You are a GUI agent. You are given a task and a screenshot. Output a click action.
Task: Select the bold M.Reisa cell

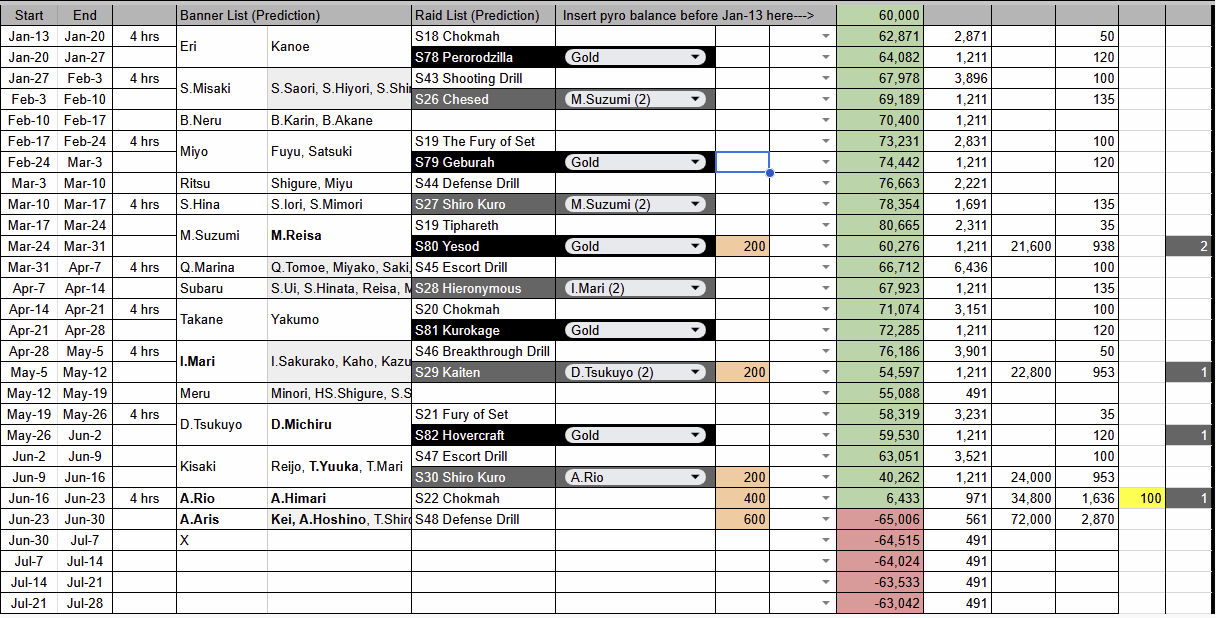(x=339, y=235)
